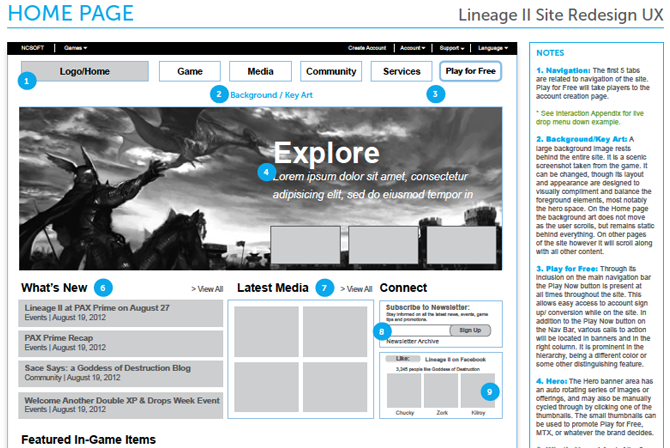670x448 pixels.
Task: Click the NCSOFT link in the top bar
Action: pos(32,48)
